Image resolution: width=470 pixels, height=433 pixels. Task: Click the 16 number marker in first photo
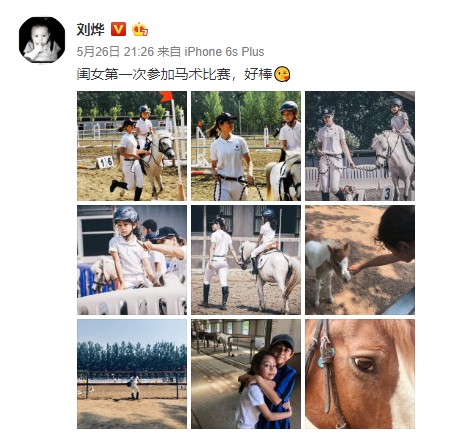pos(105,162)
